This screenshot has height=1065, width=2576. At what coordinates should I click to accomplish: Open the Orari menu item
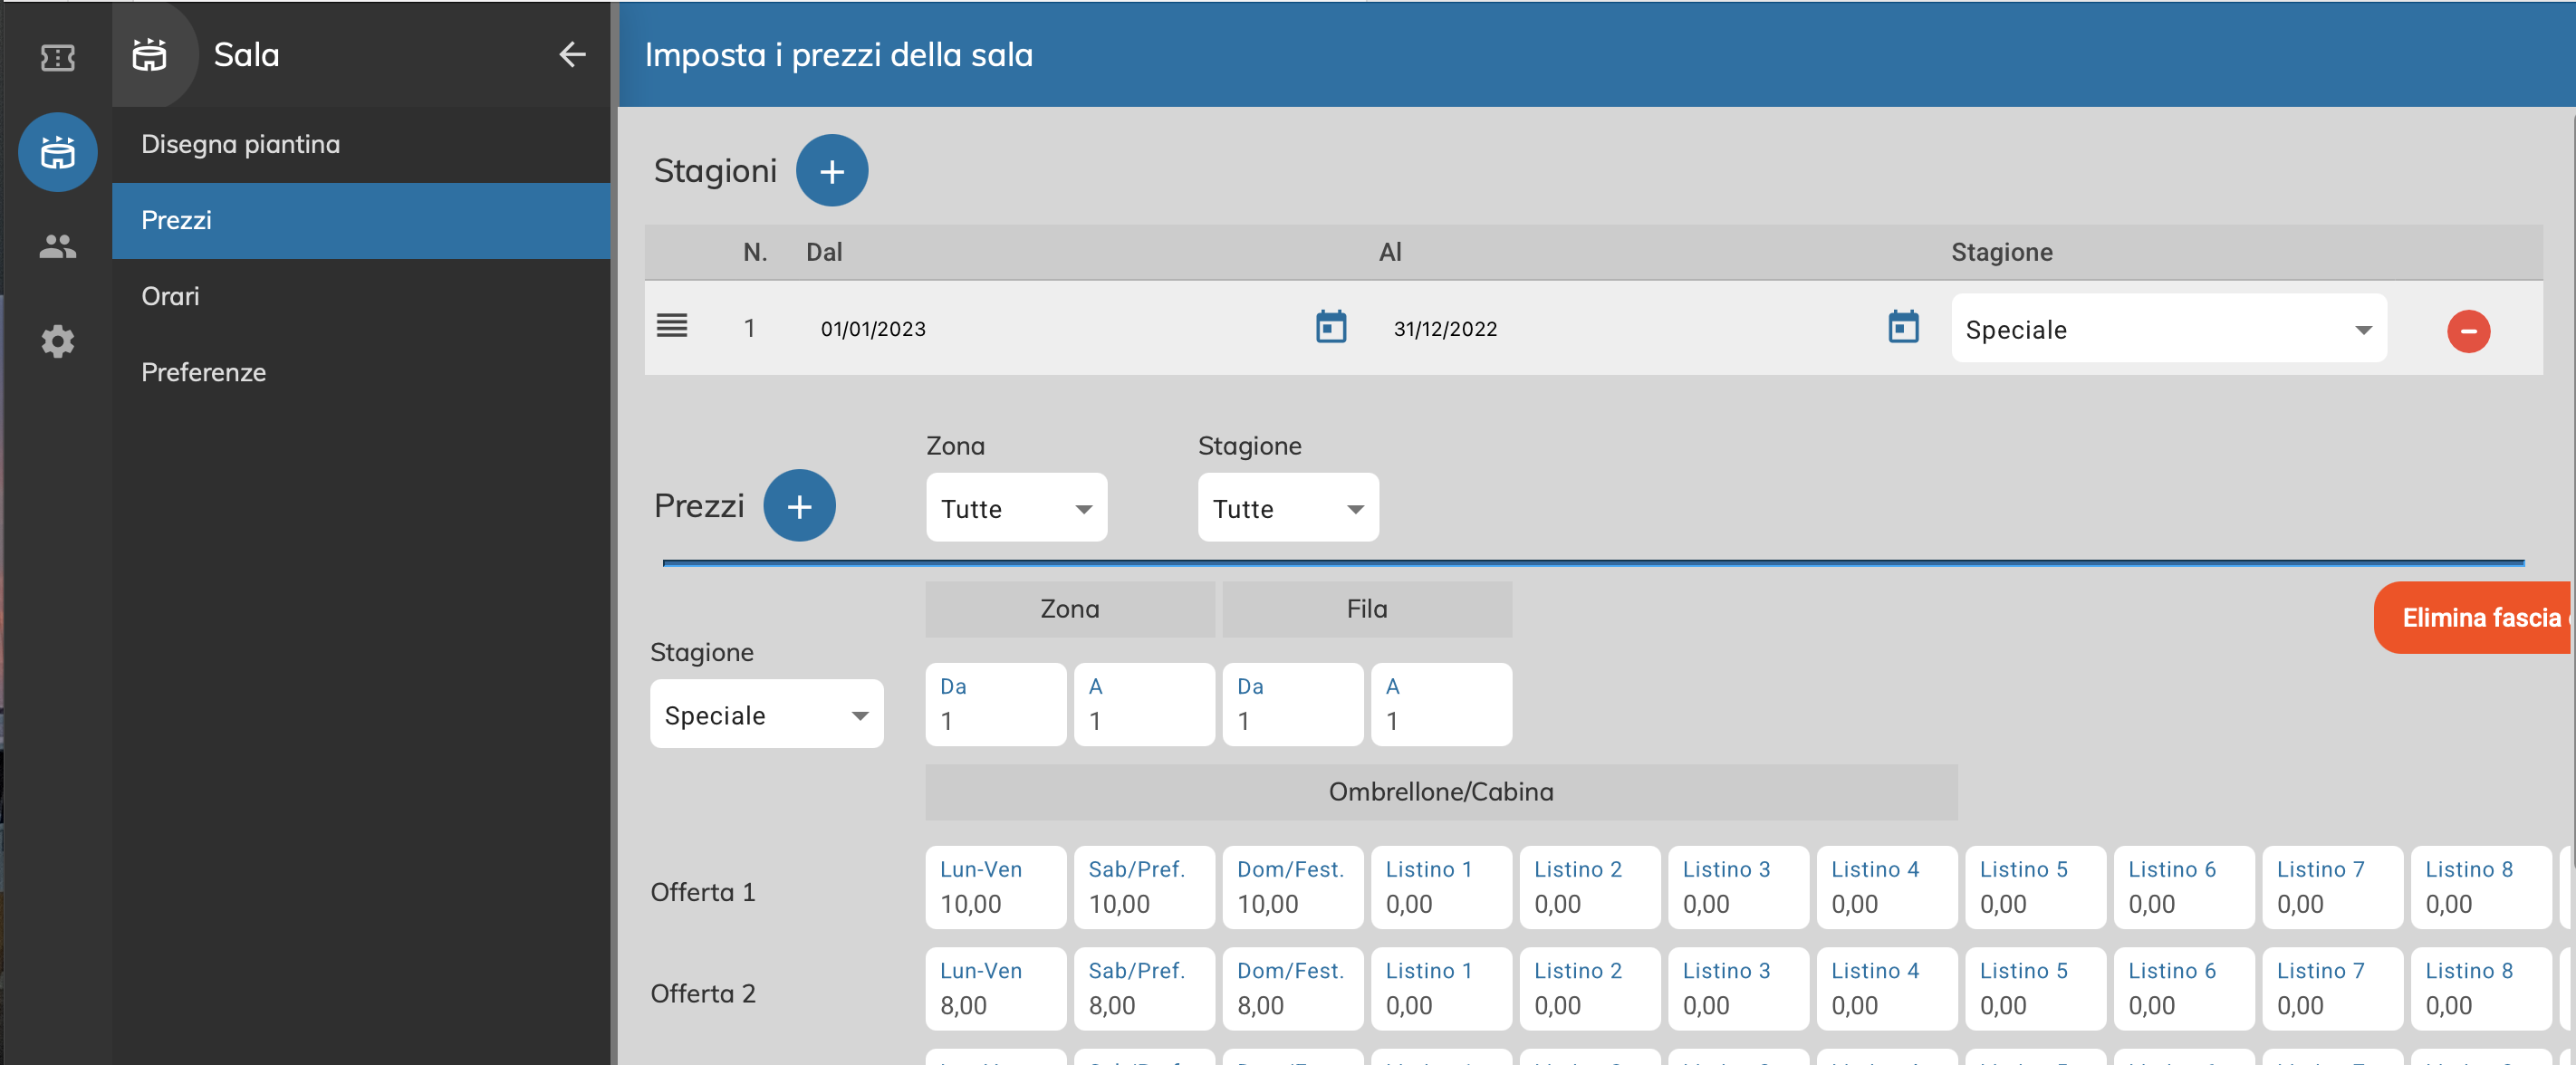[170, 296]
